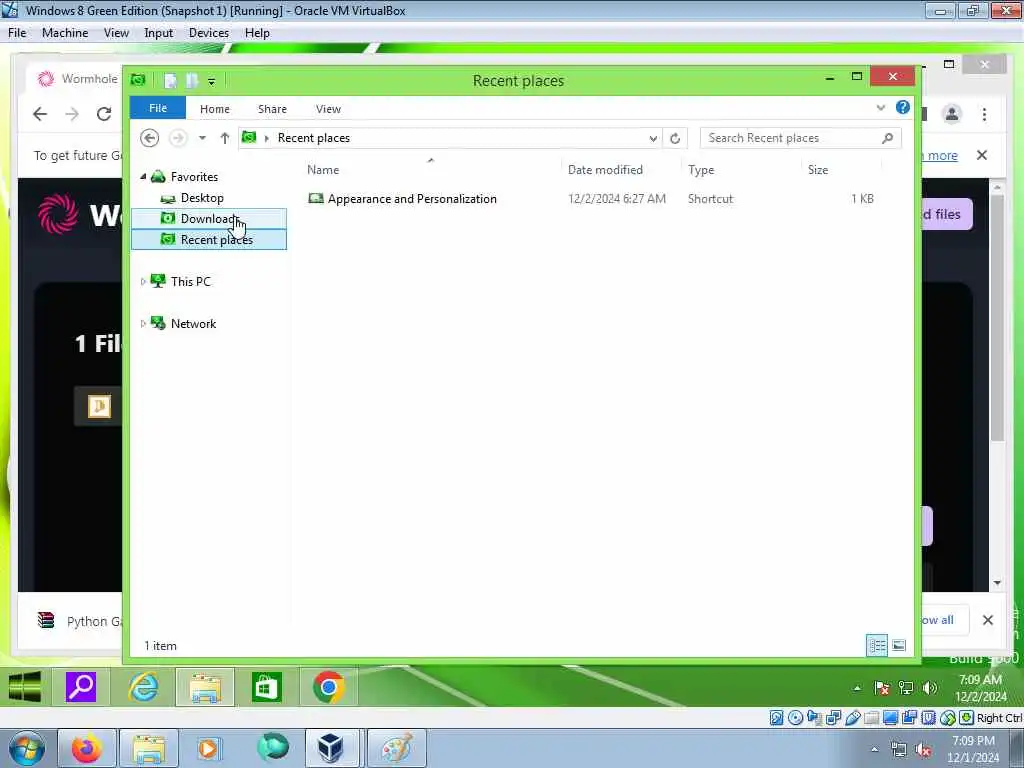The height and width of the screenshot is (768, 1024).
Task: Dismiss Chrome download bar close X
Action: click(987, 620)
